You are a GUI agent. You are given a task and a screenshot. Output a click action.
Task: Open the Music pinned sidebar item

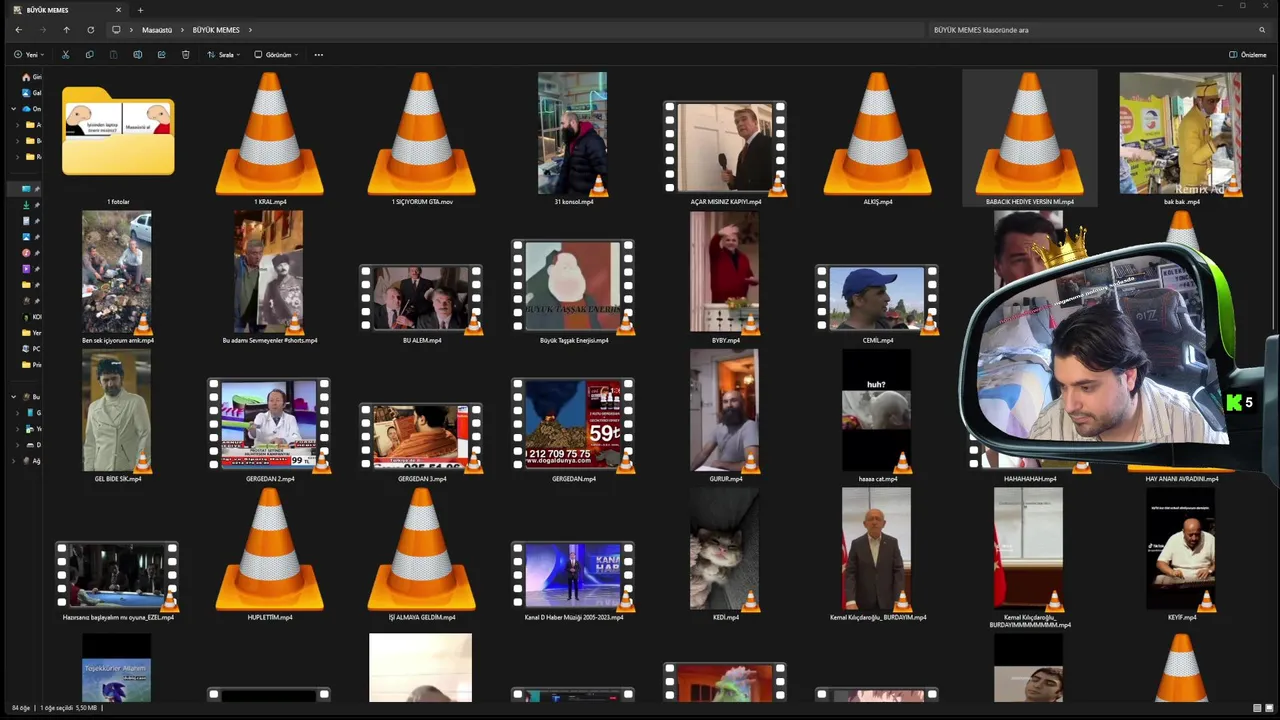pyautogui.click(x=27, y=253)
